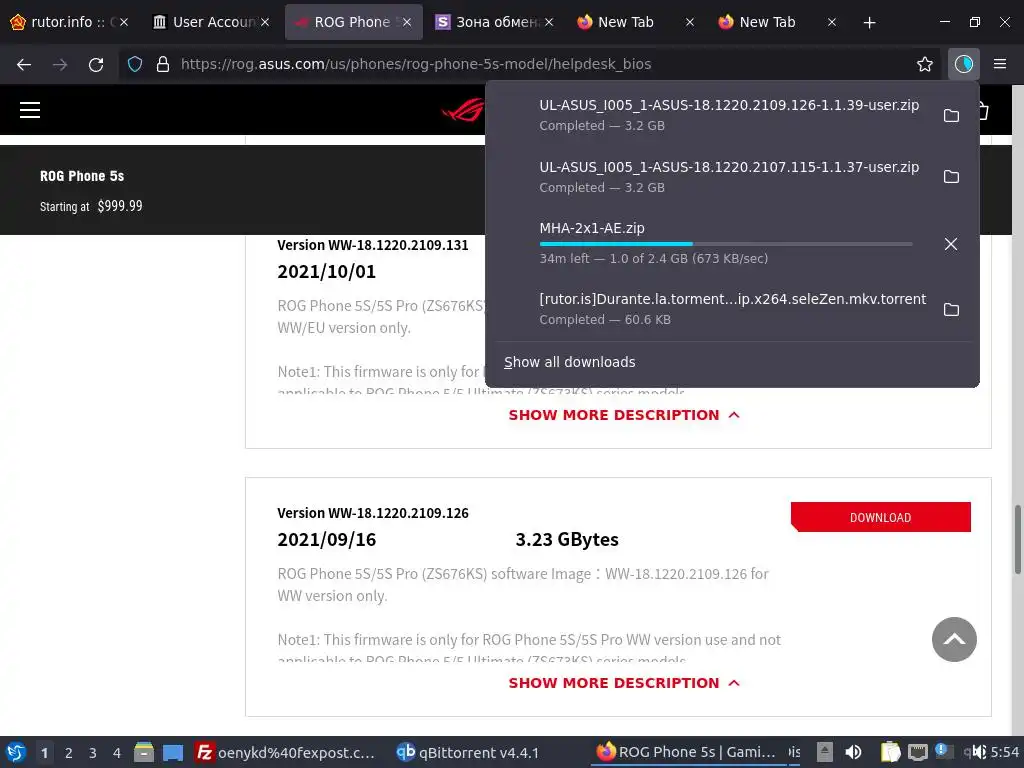Screen dimensions: 1024x768
Task: Switch to the first New Tab
Action: tap(626, 22)
